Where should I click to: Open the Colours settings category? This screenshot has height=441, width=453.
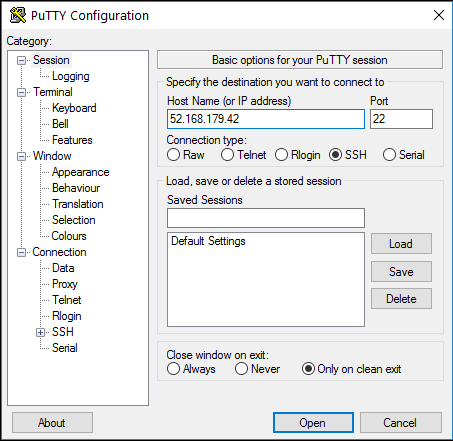tap(69, 236)
